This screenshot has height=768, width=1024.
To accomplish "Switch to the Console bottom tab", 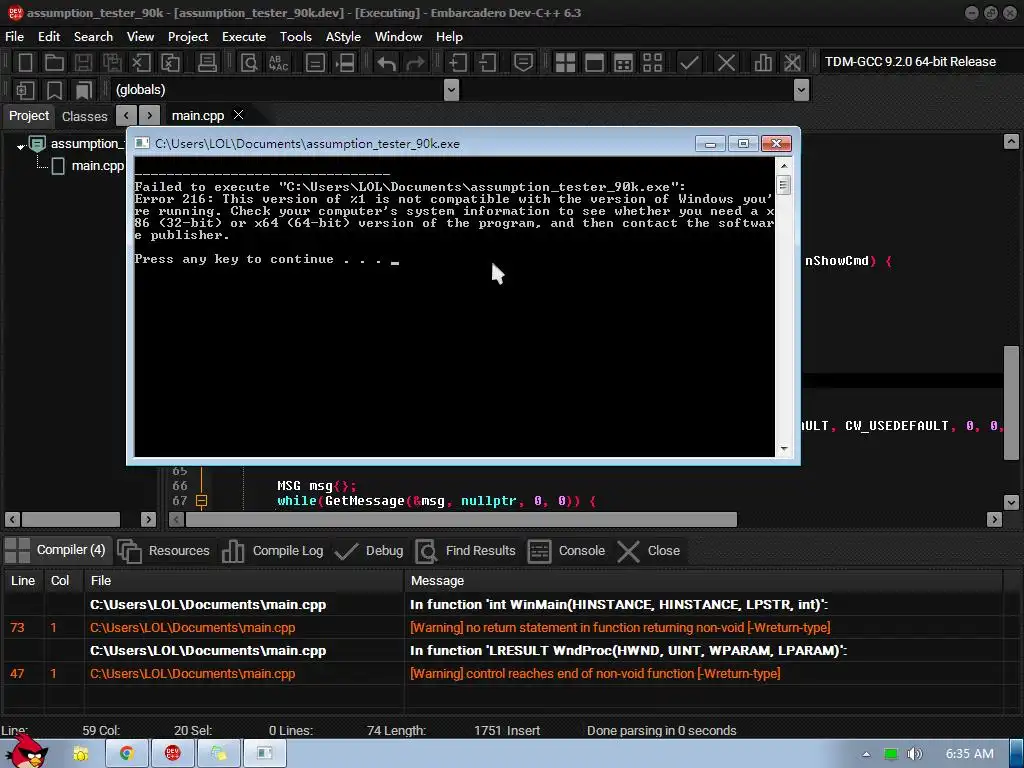I will coord(566,551).
